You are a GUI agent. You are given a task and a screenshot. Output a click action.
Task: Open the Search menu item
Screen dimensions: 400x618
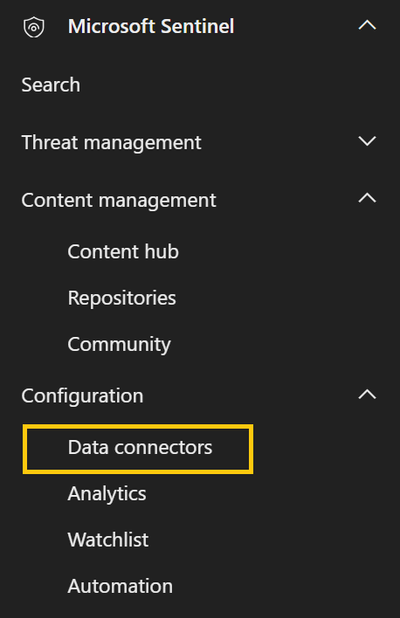point(51,85)
